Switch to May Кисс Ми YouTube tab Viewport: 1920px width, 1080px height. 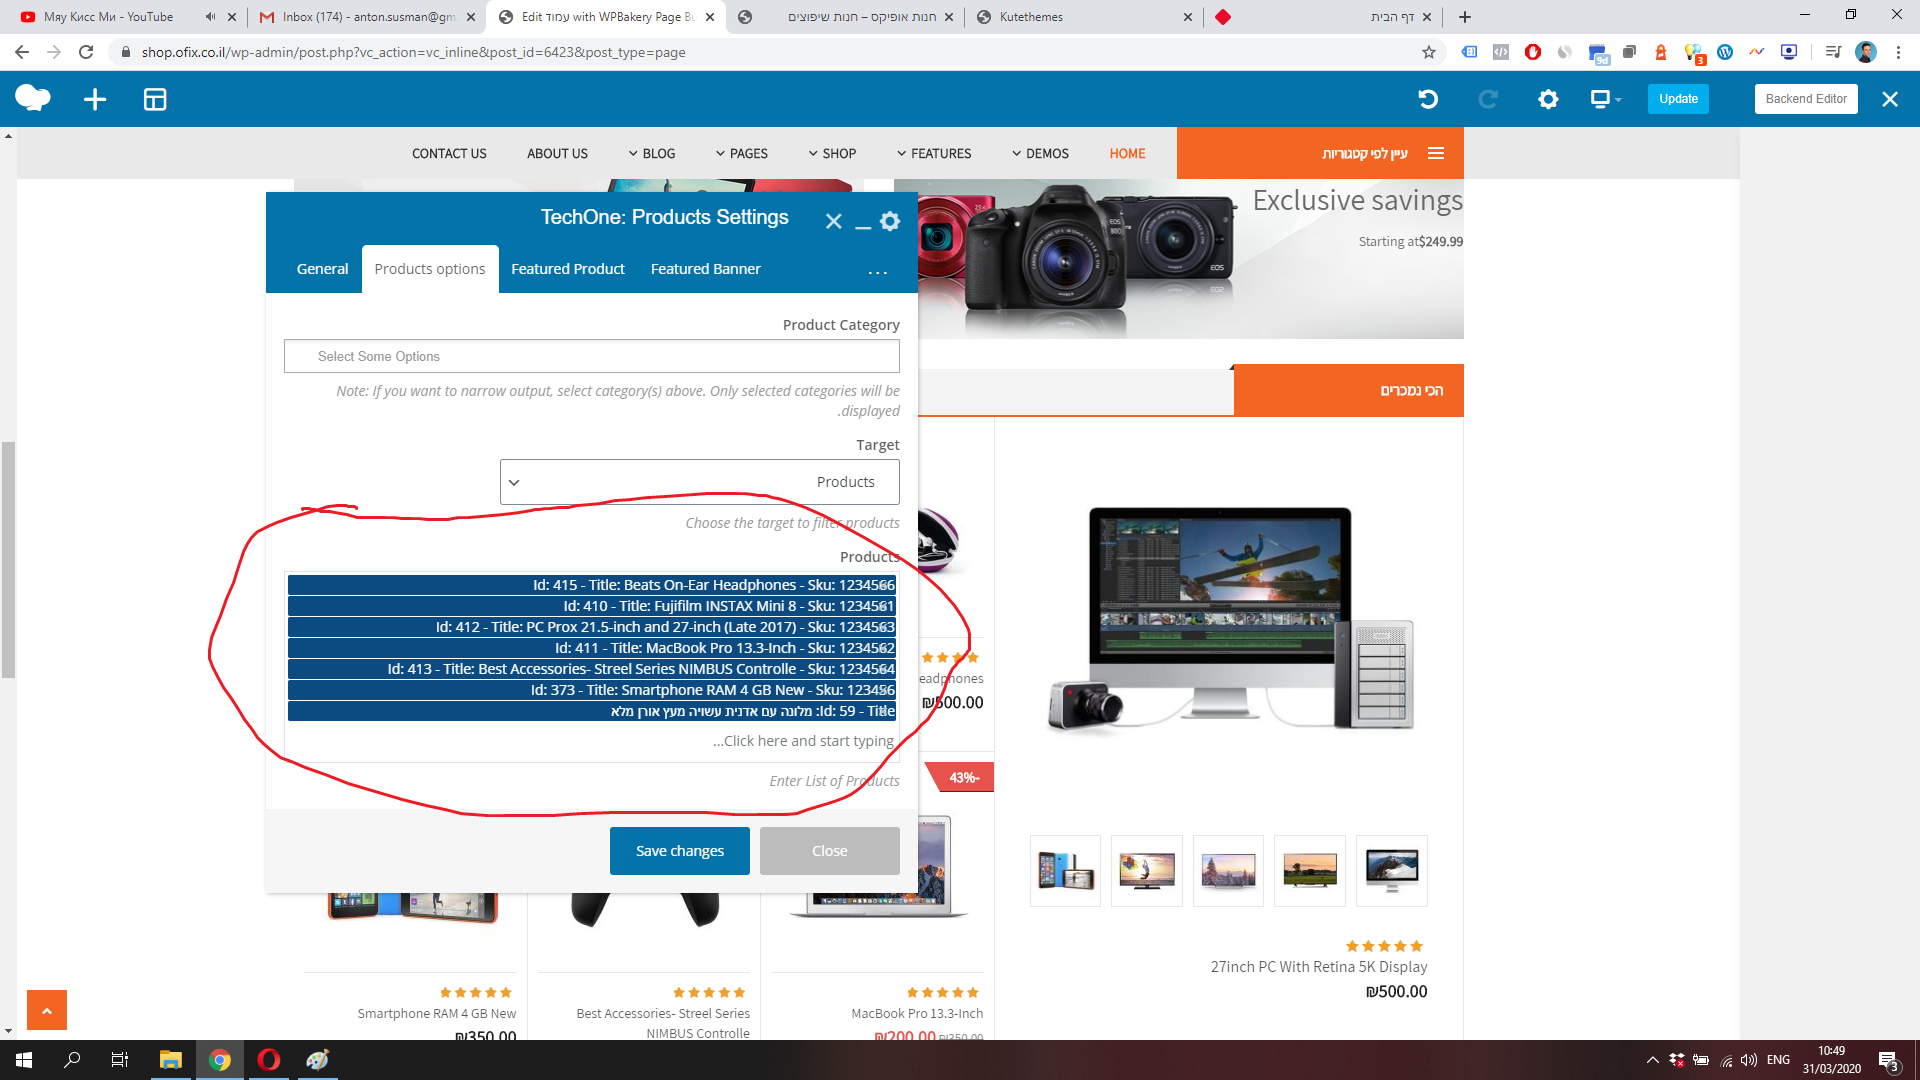tap(125, 17)
